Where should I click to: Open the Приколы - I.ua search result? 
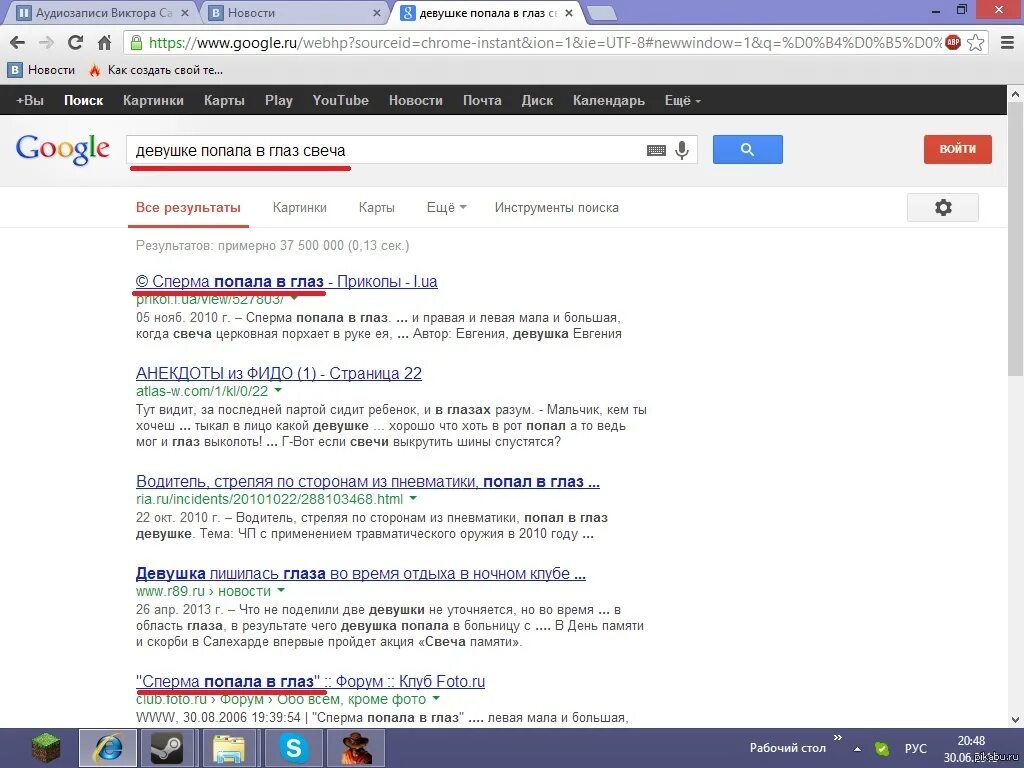coord(287,281)
